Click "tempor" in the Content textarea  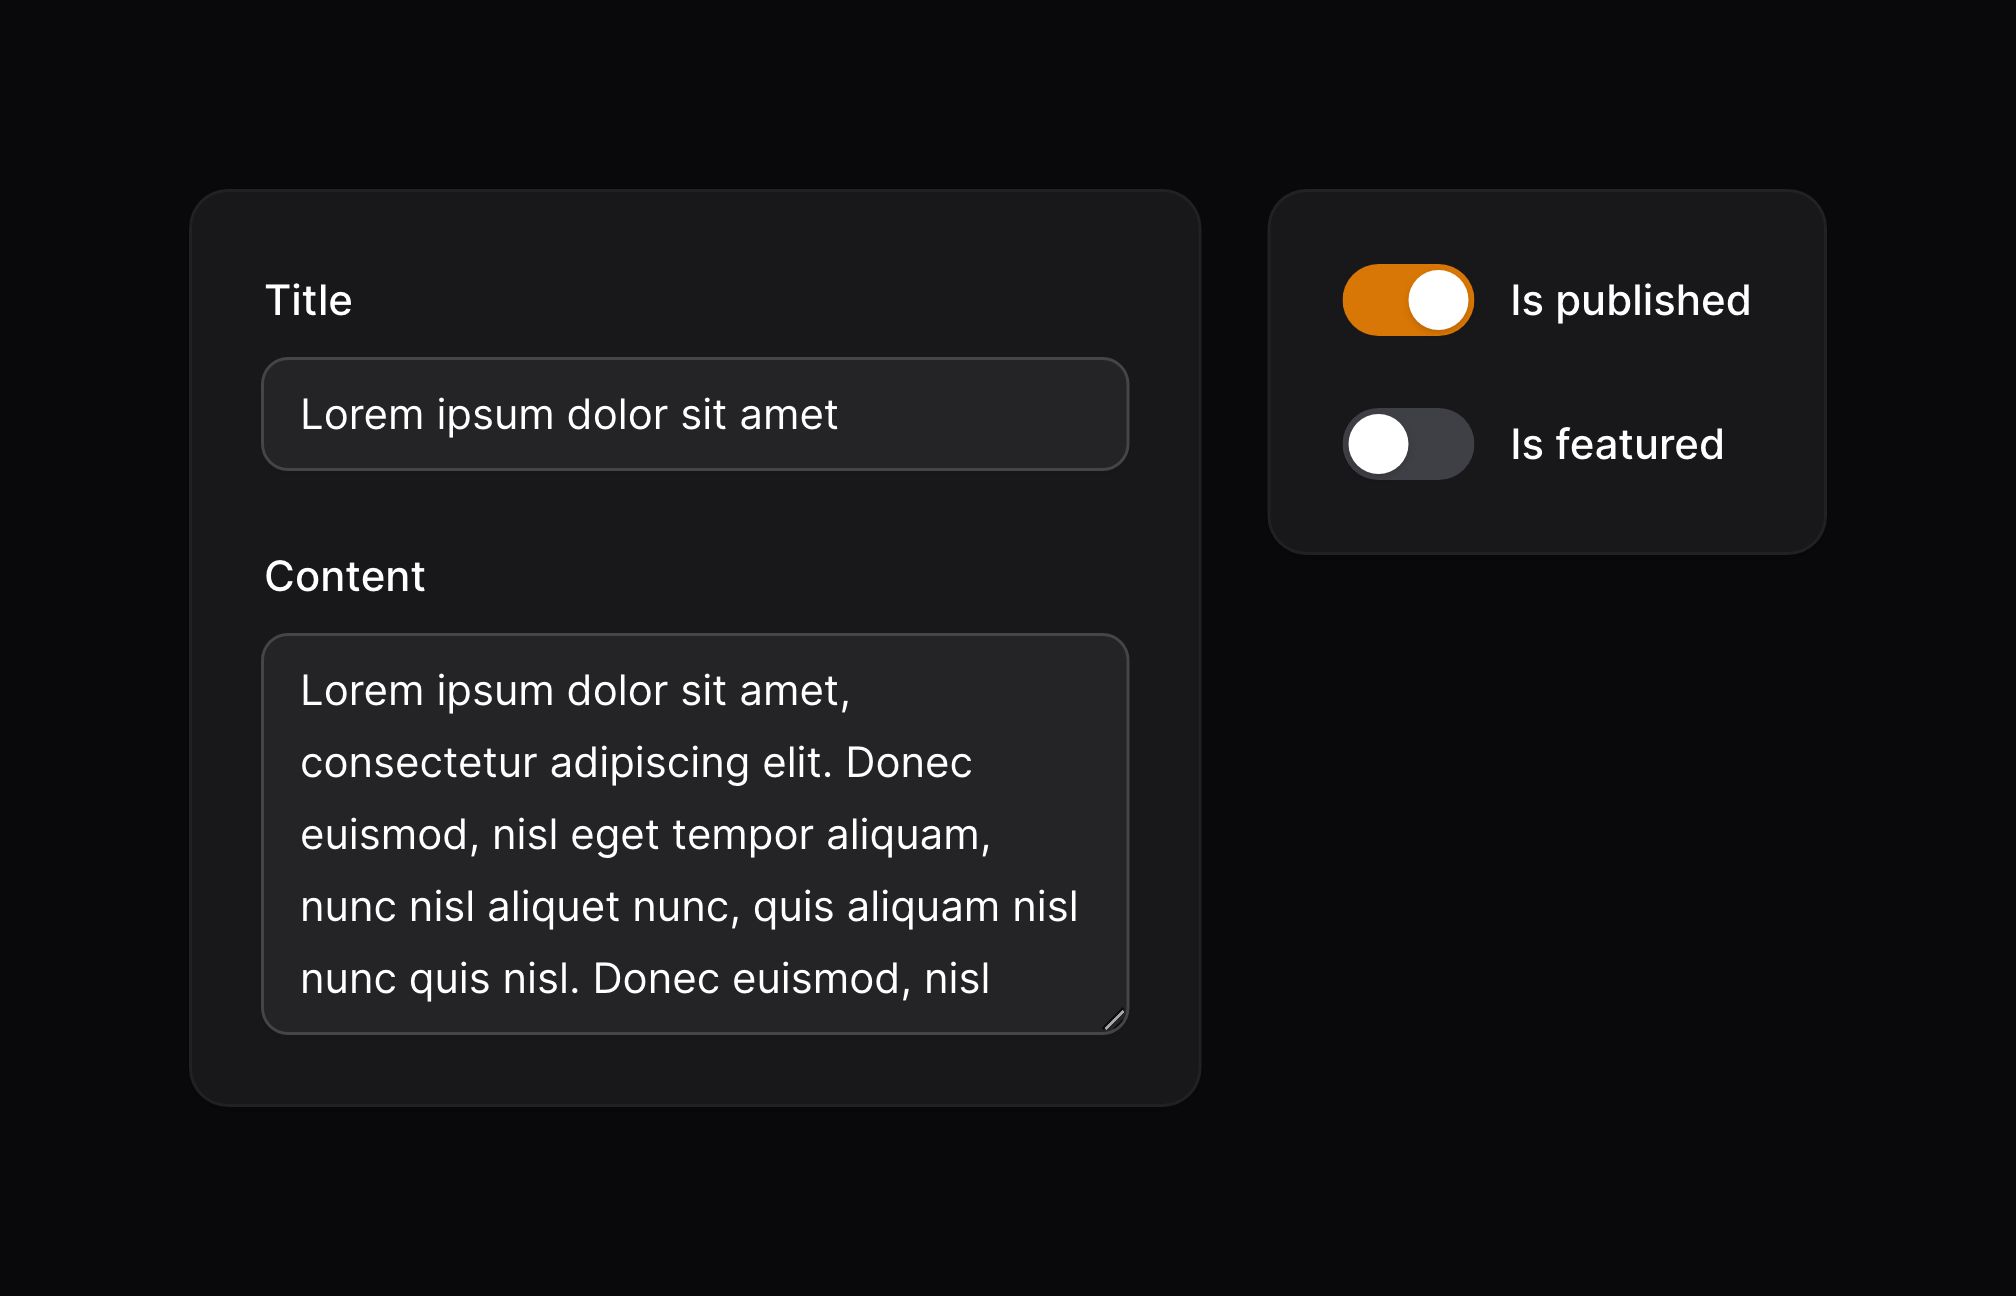point(742,835)
